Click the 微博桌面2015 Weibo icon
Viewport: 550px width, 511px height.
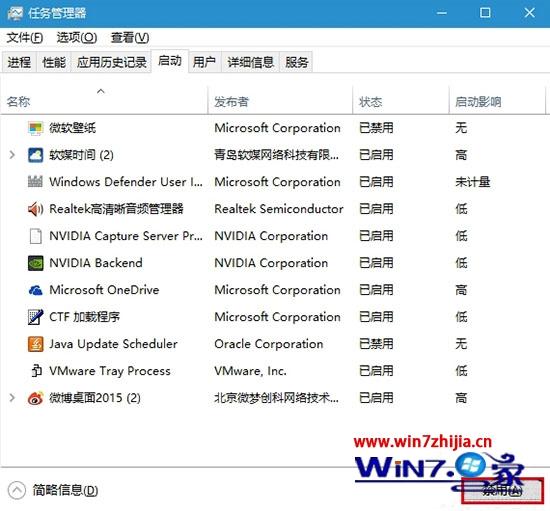click(35, 398)
